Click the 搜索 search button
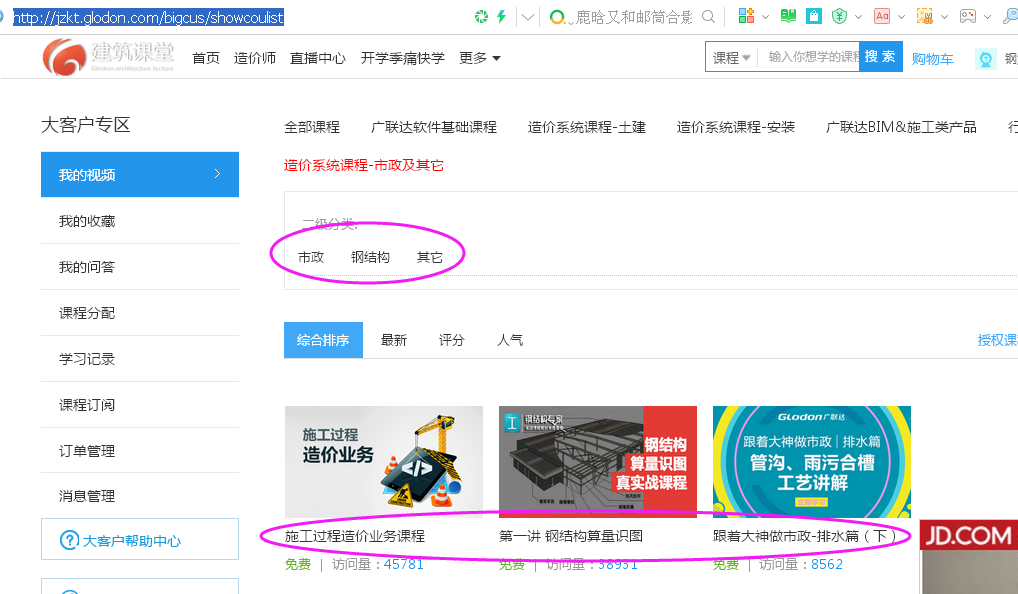The image size is (1018, 594). (x=880, y=56)
